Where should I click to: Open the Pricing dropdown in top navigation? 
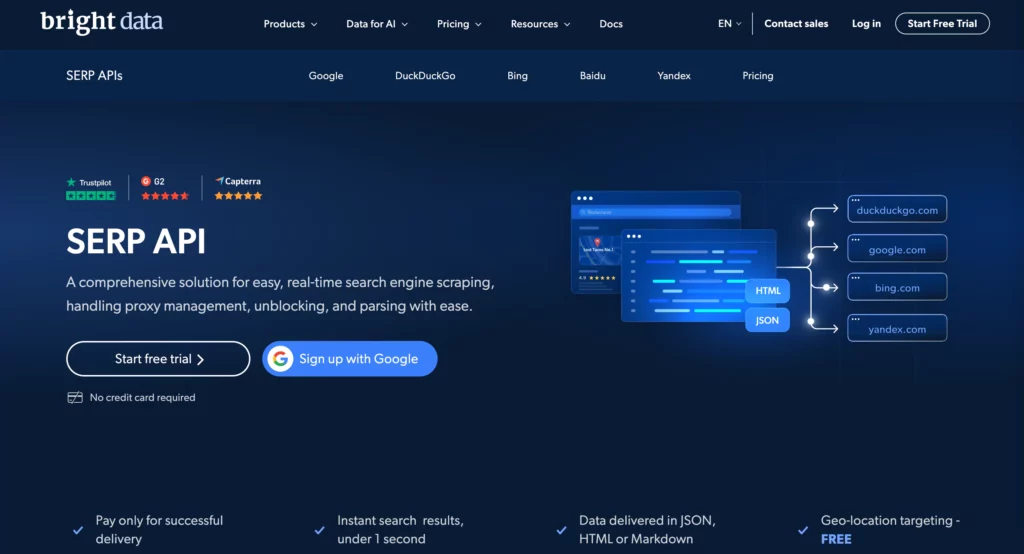pos(459,24)
